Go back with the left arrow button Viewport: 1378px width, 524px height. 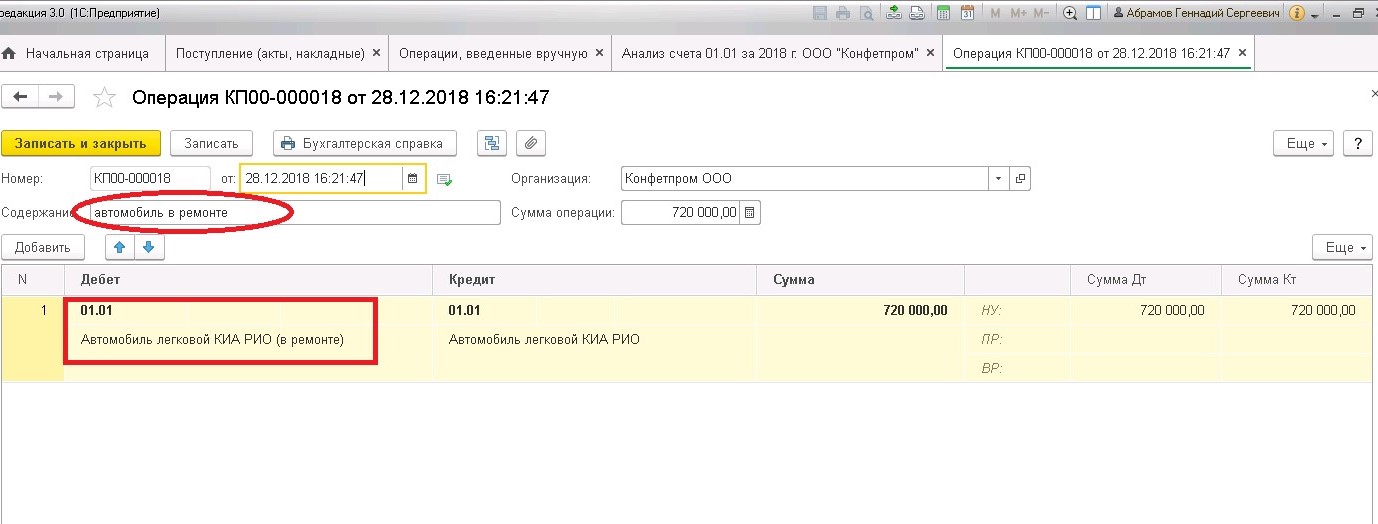tap(21, 96)
